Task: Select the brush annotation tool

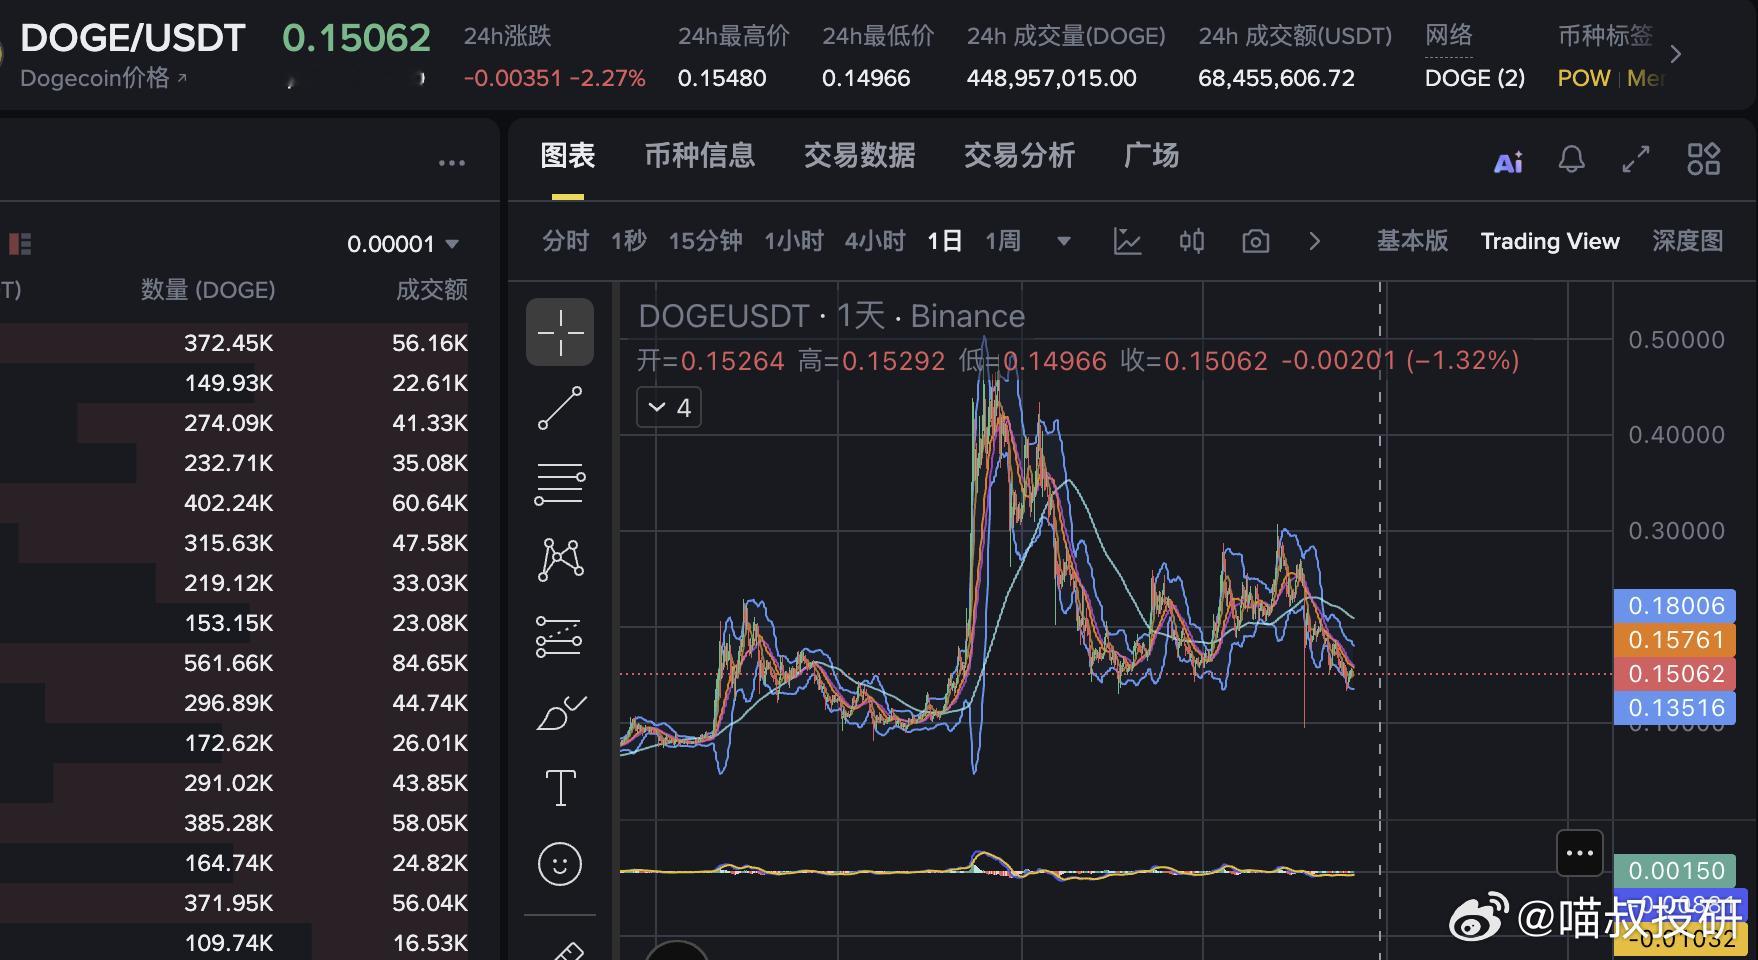Action: (x=560, y=710)
